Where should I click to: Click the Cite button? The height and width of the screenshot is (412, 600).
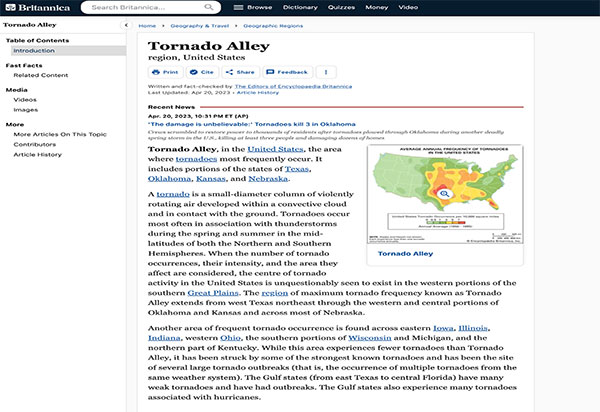point(202,72)
